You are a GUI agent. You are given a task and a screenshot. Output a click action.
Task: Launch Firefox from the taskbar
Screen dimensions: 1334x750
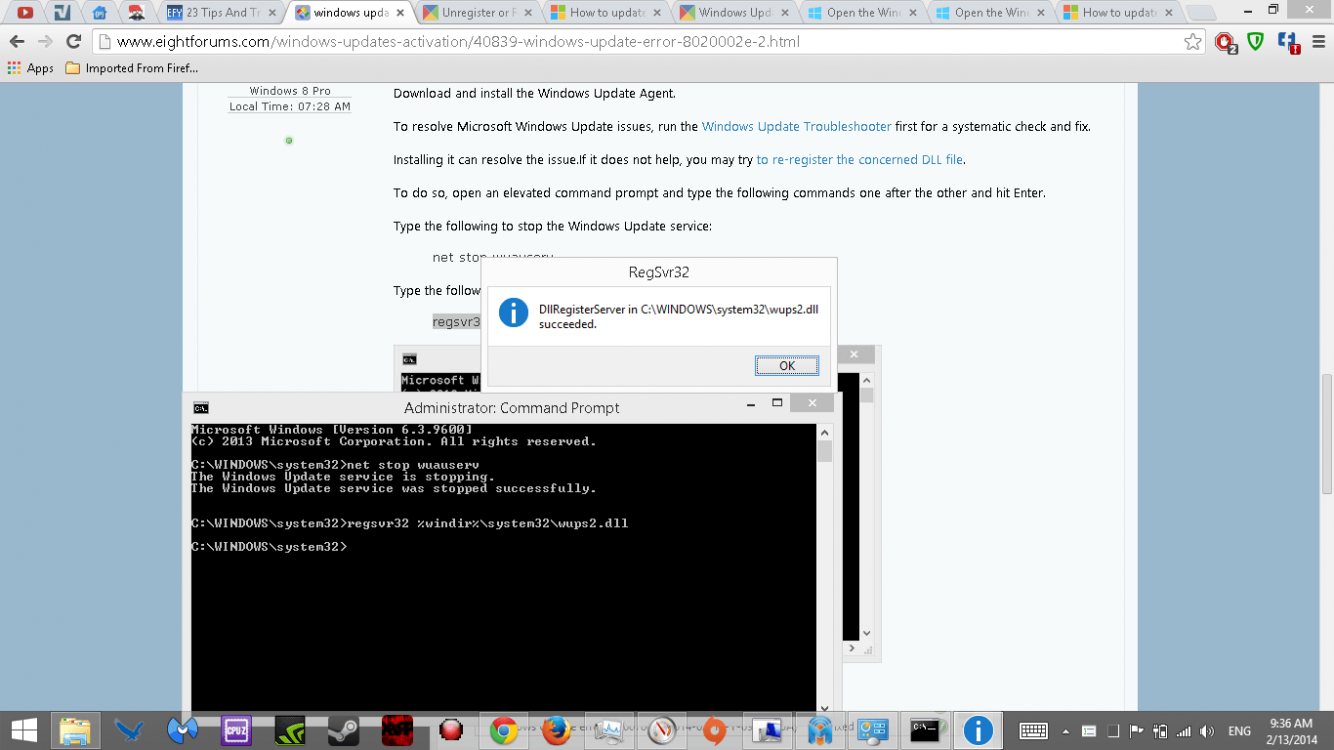556,731
